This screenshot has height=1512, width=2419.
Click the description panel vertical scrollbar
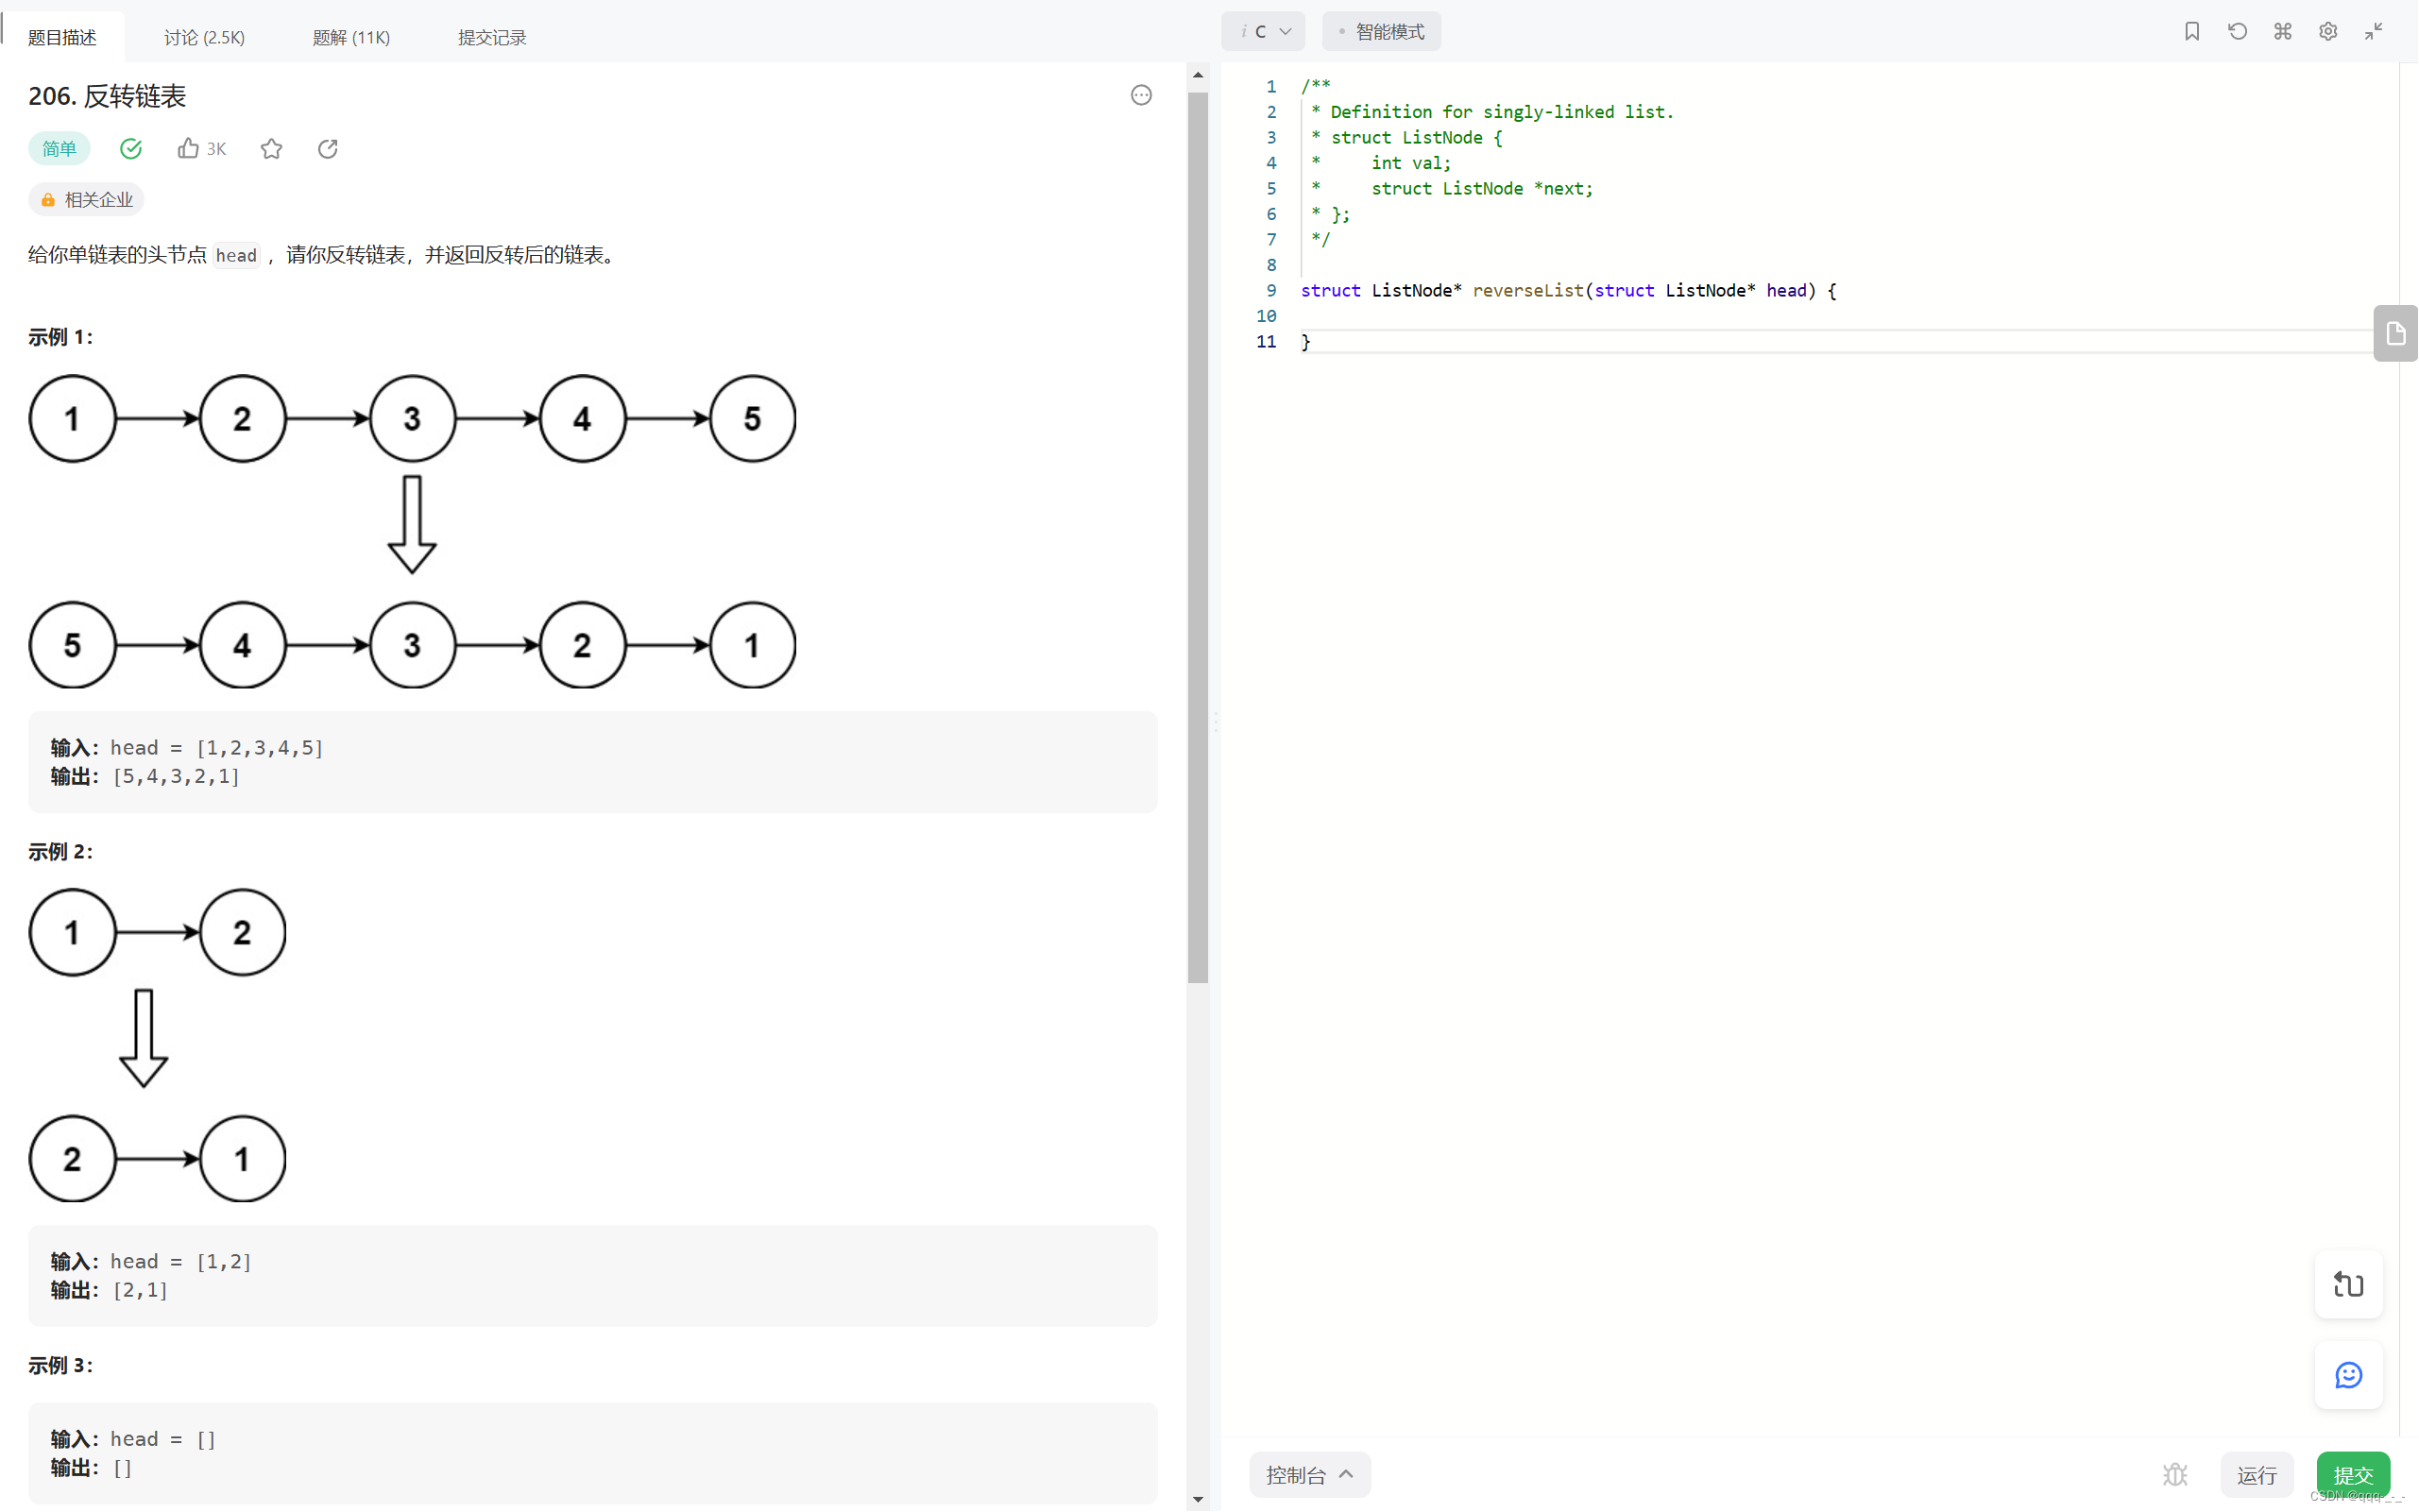click(x=1197, y=540)
